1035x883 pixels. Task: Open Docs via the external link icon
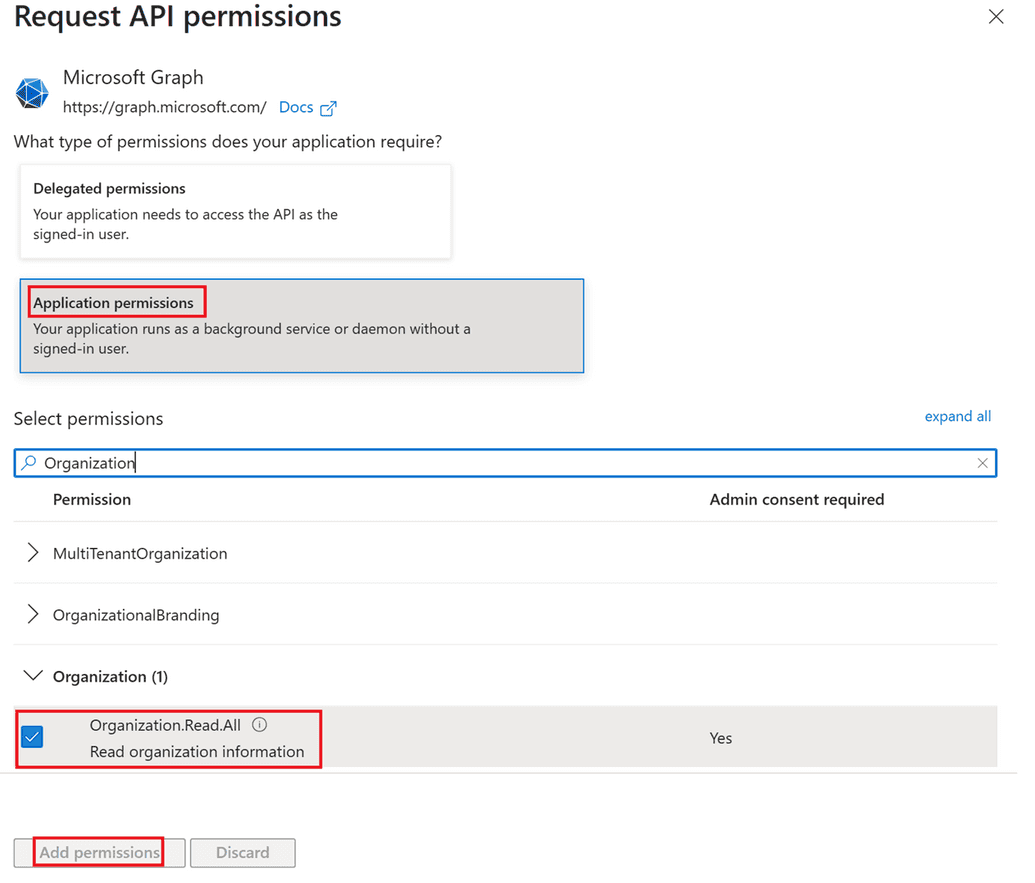pos(328,107)
